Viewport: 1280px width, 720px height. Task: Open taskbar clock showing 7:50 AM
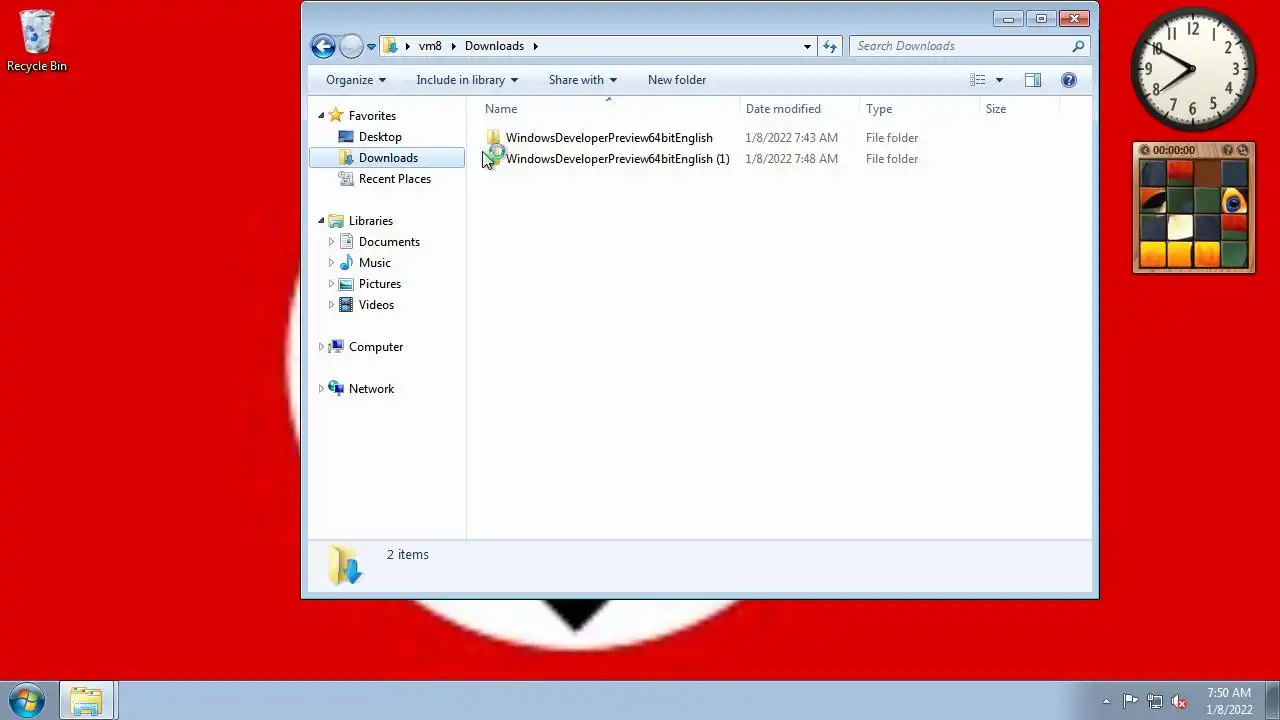coord(1229,701)
